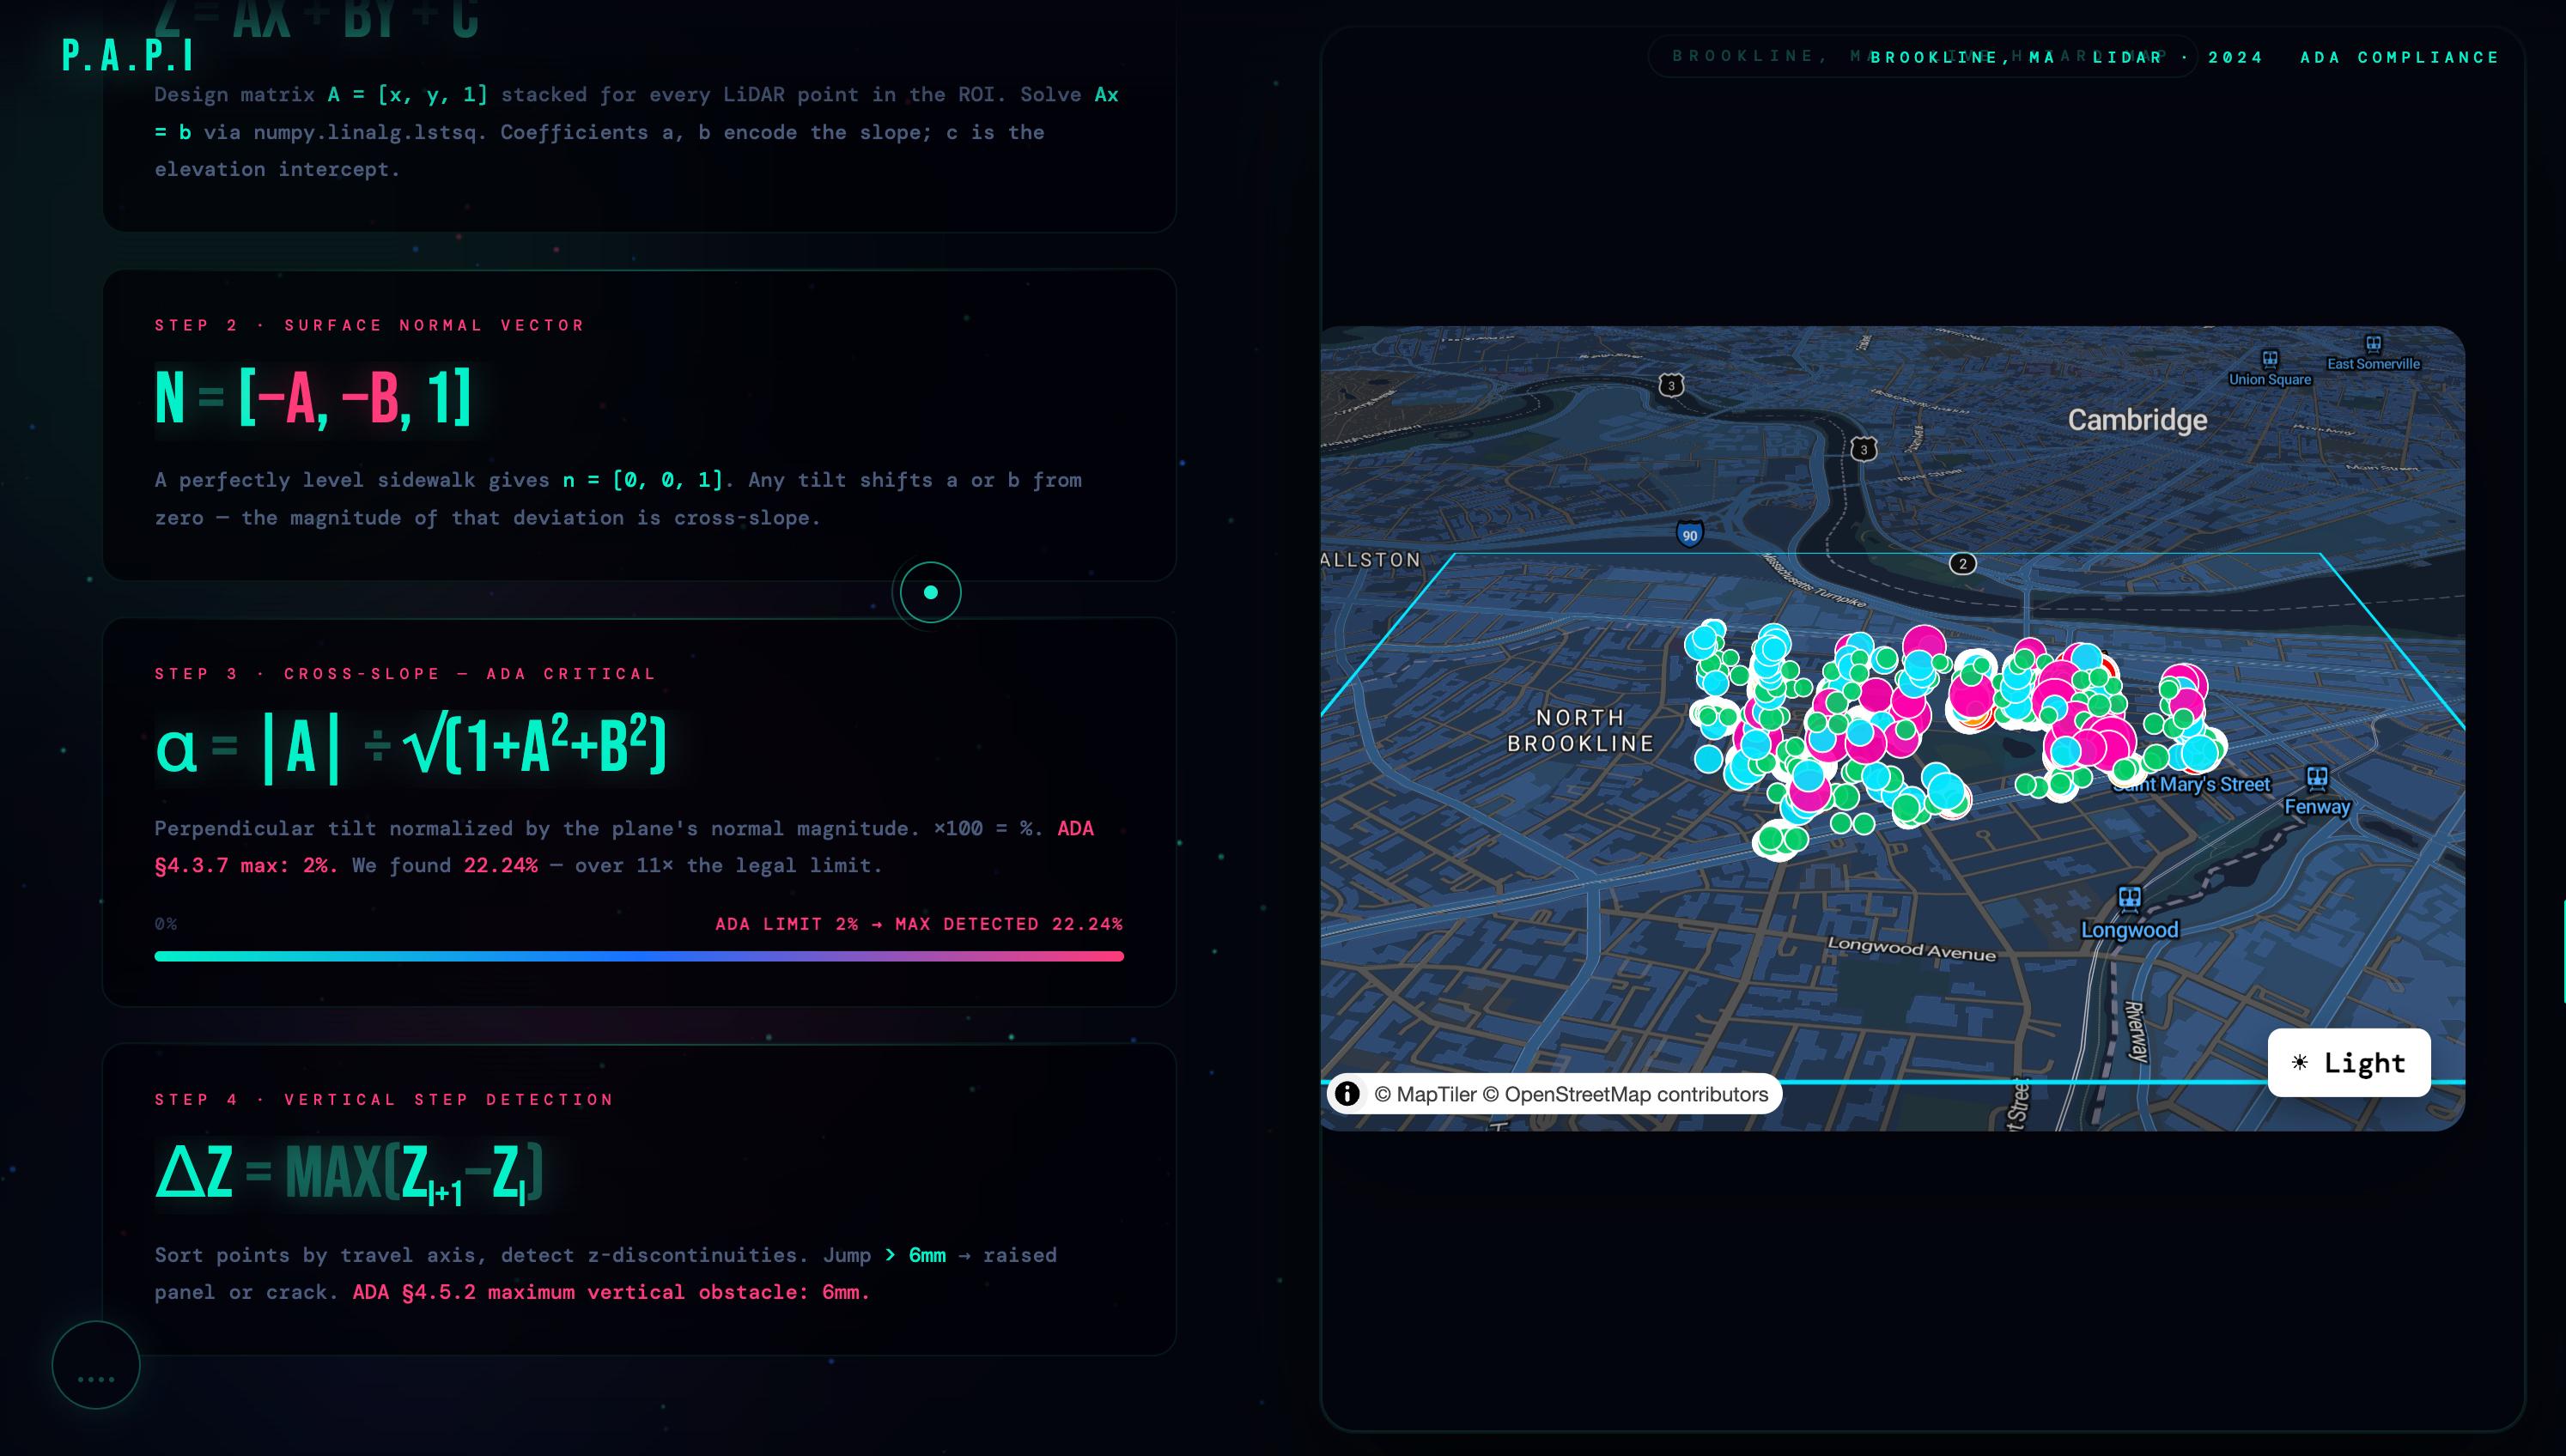Image resolution: width=2566 pixels, height=1456 pixels.
Task: Click the circular target scroll indicator
Action: (930, 592)
